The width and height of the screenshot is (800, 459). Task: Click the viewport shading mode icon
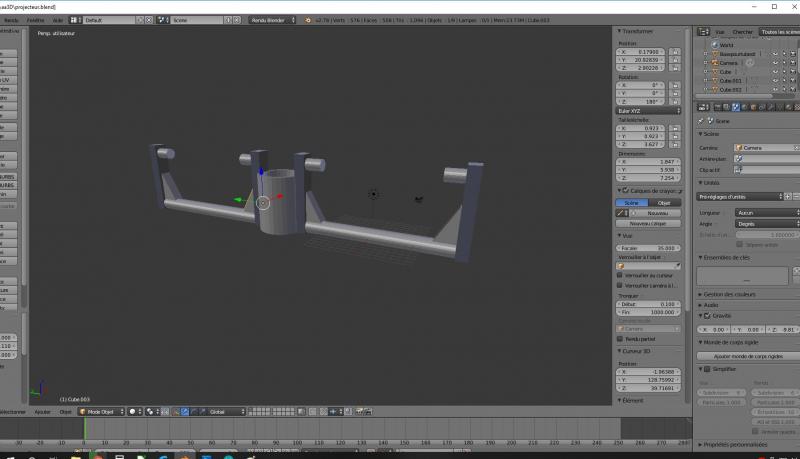coord(133,411)
